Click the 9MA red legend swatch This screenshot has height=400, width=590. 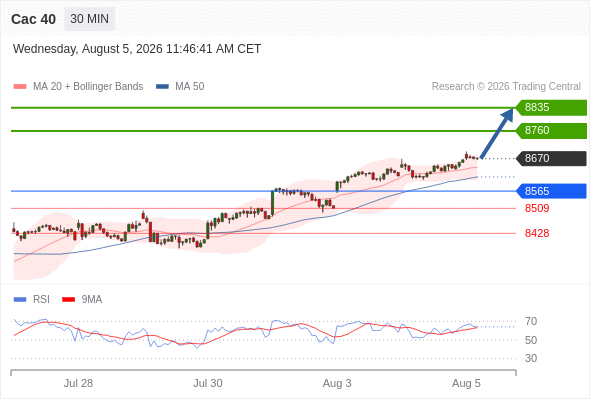click(68, 300)
